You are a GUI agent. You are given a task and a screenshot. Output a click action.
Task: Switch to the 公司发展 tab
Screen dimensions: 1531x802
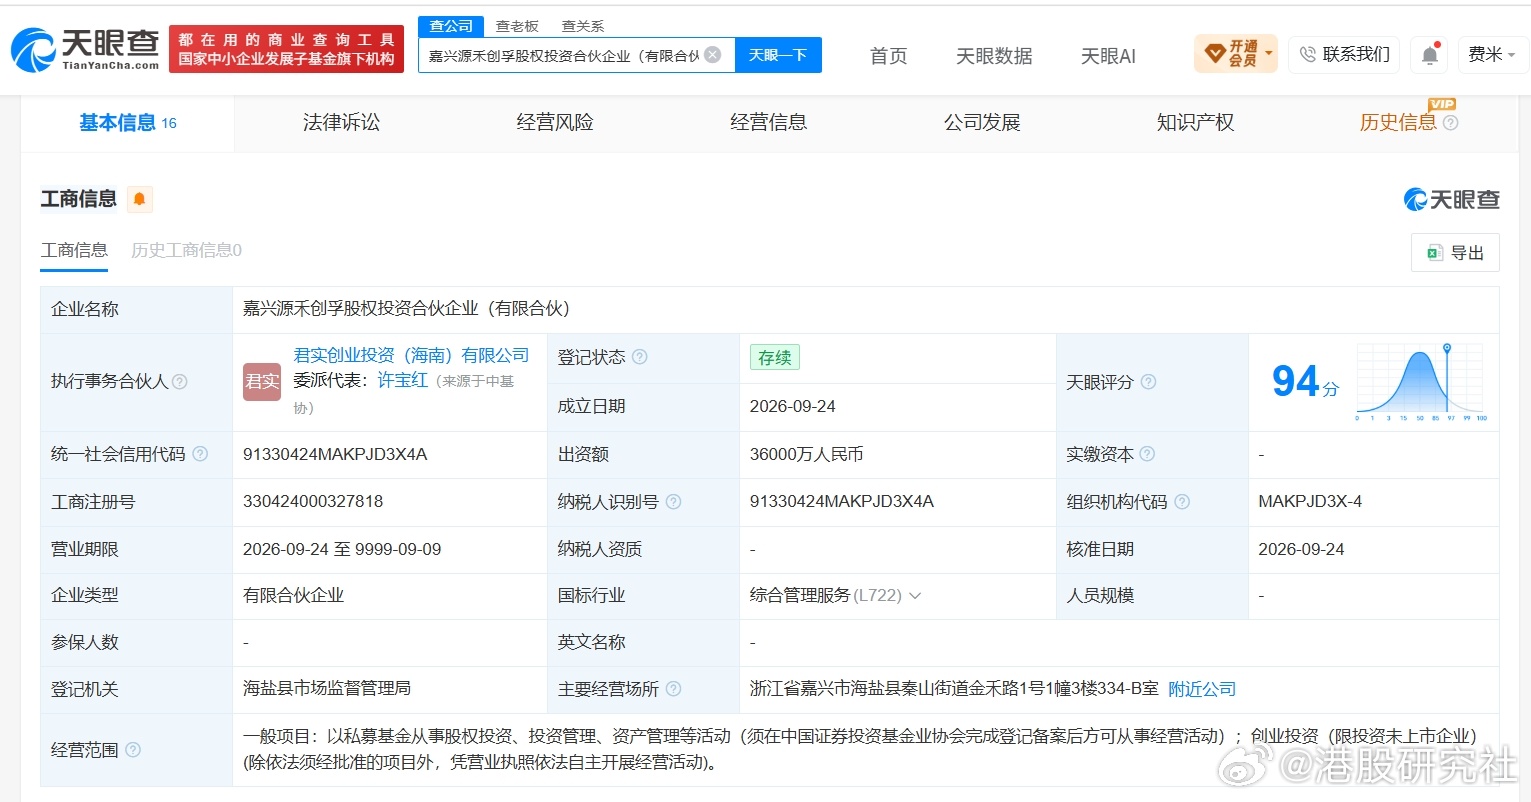[x=982, y=123]
